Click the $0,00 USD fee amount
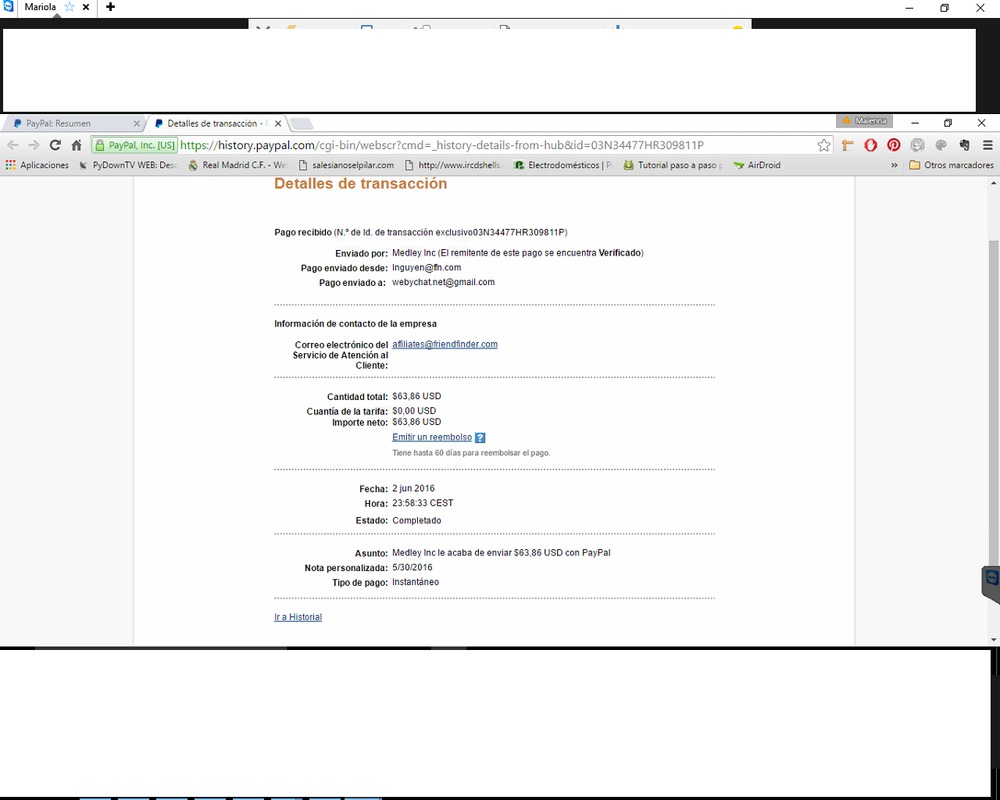The height and width of the screenshot is (800, 1000). coord(414,411)
